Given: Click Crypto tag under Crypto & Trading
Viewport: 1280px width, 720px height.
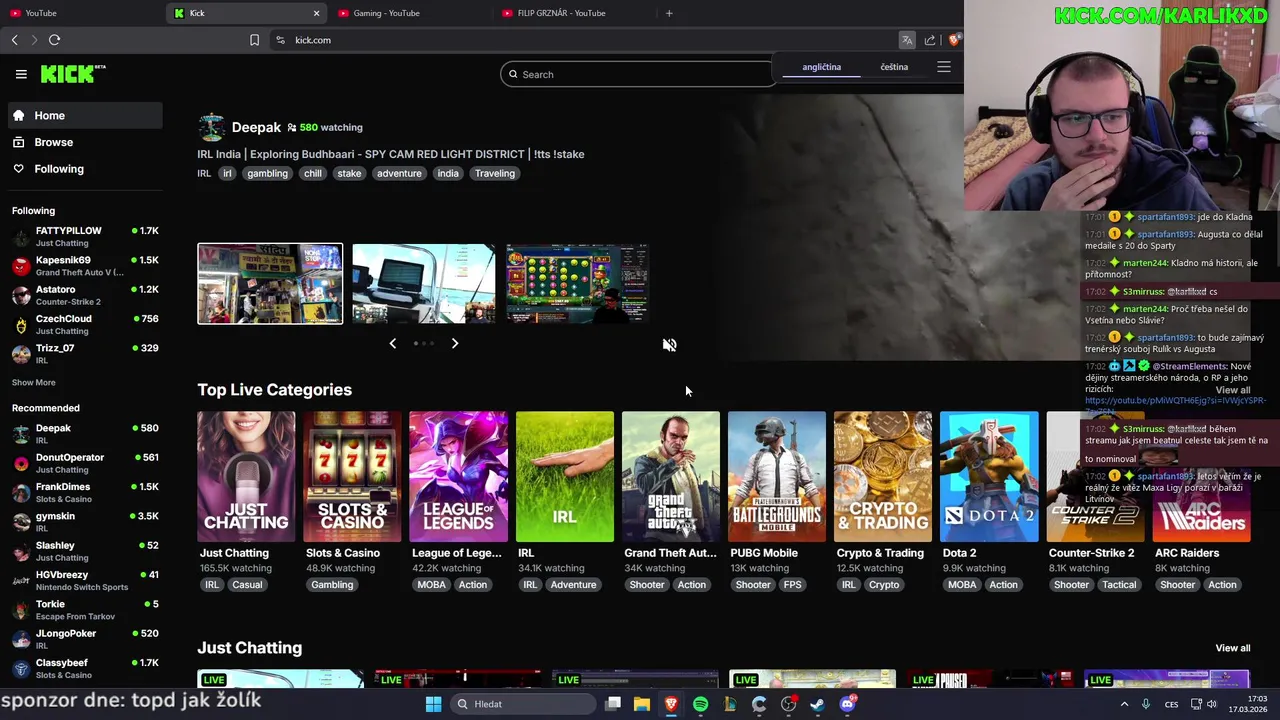Looking at the screenshot, I should [884, 585].
